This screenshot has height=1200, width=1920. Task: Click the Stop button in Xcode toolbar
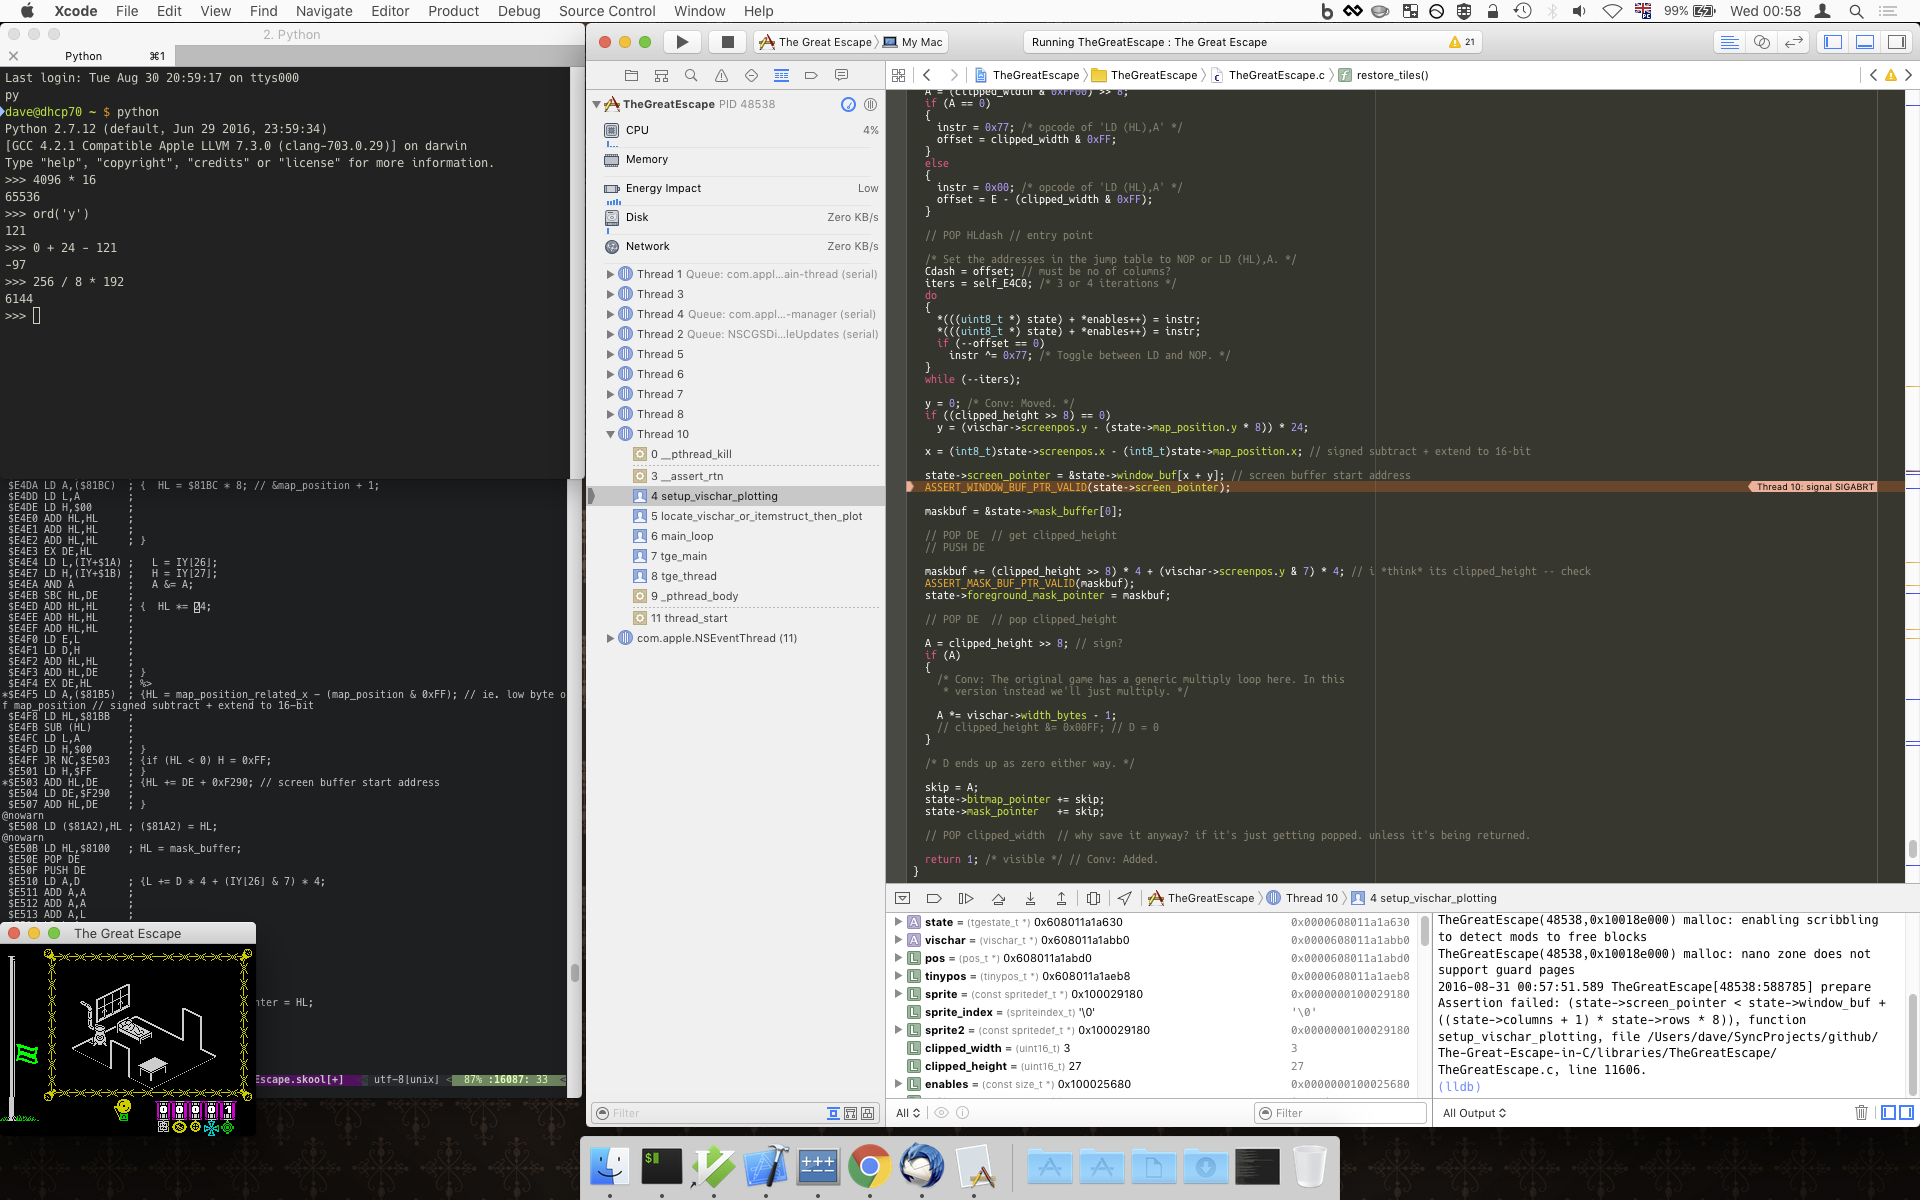point(728,42)
